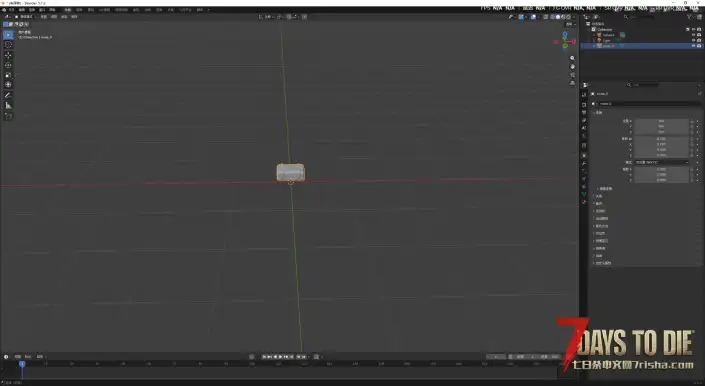The height and width of the screenshot is (386, 705).
Task: Toggle Collection exclude checkbox in outliner
Action: (688, 29)
